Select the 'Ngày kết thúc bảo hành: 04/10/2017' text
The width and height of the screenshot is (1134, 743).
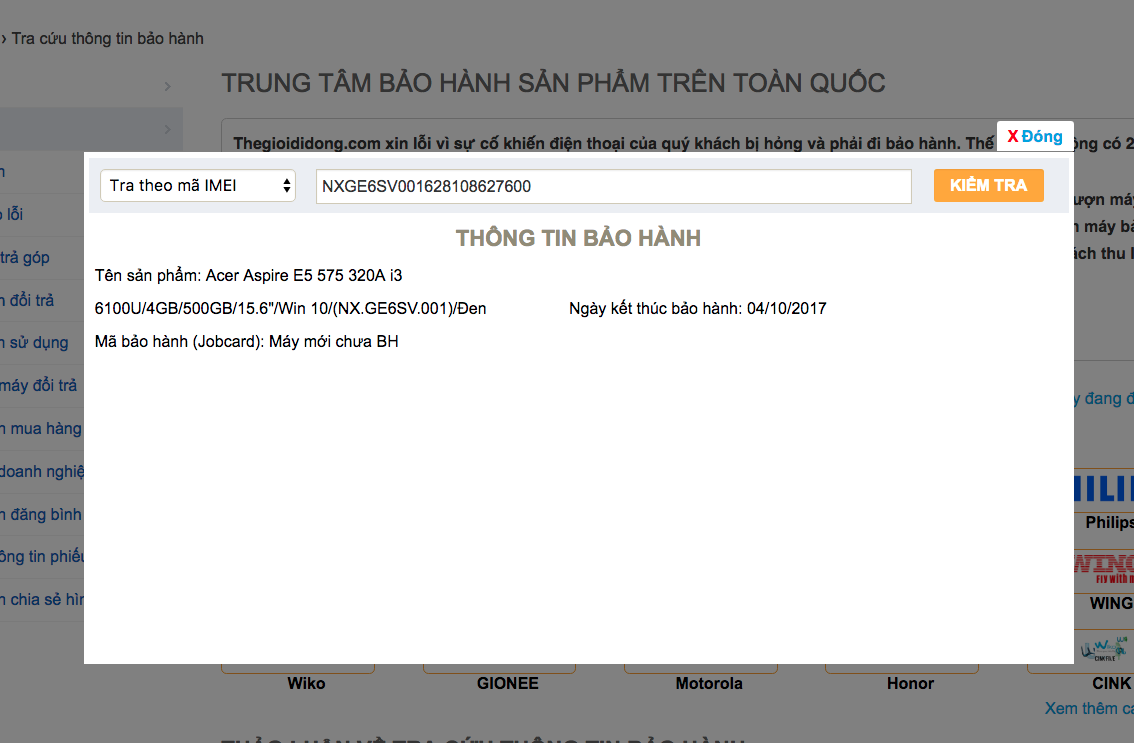697,309
